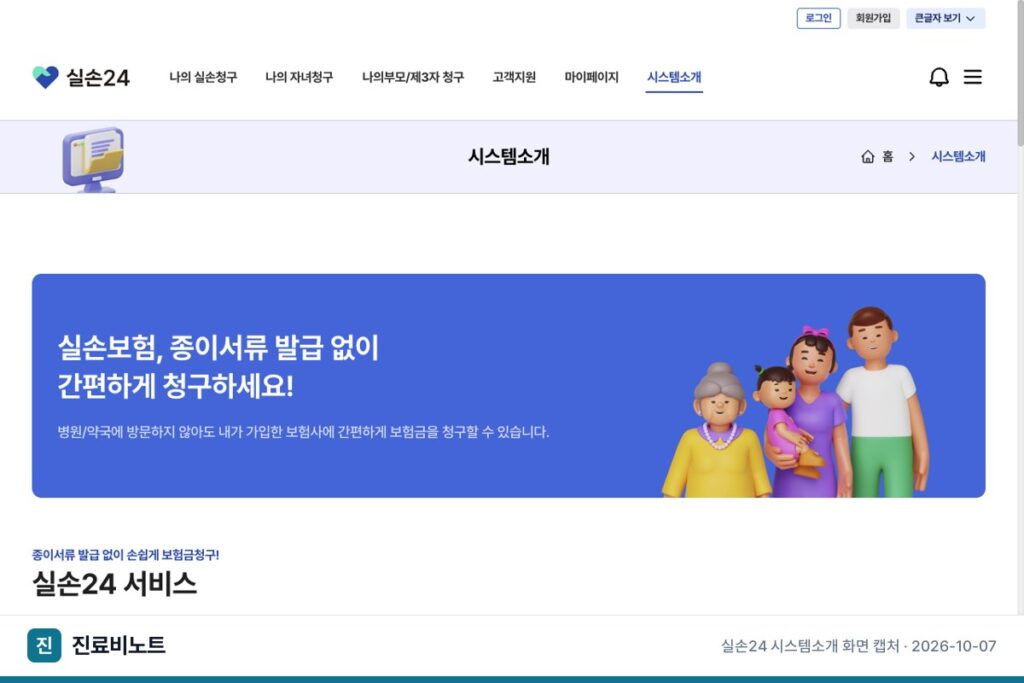The height and width of the screenshot is (683, 1024).
Task: Select the 시스템소개 menu item
Action: click(674, 77)
